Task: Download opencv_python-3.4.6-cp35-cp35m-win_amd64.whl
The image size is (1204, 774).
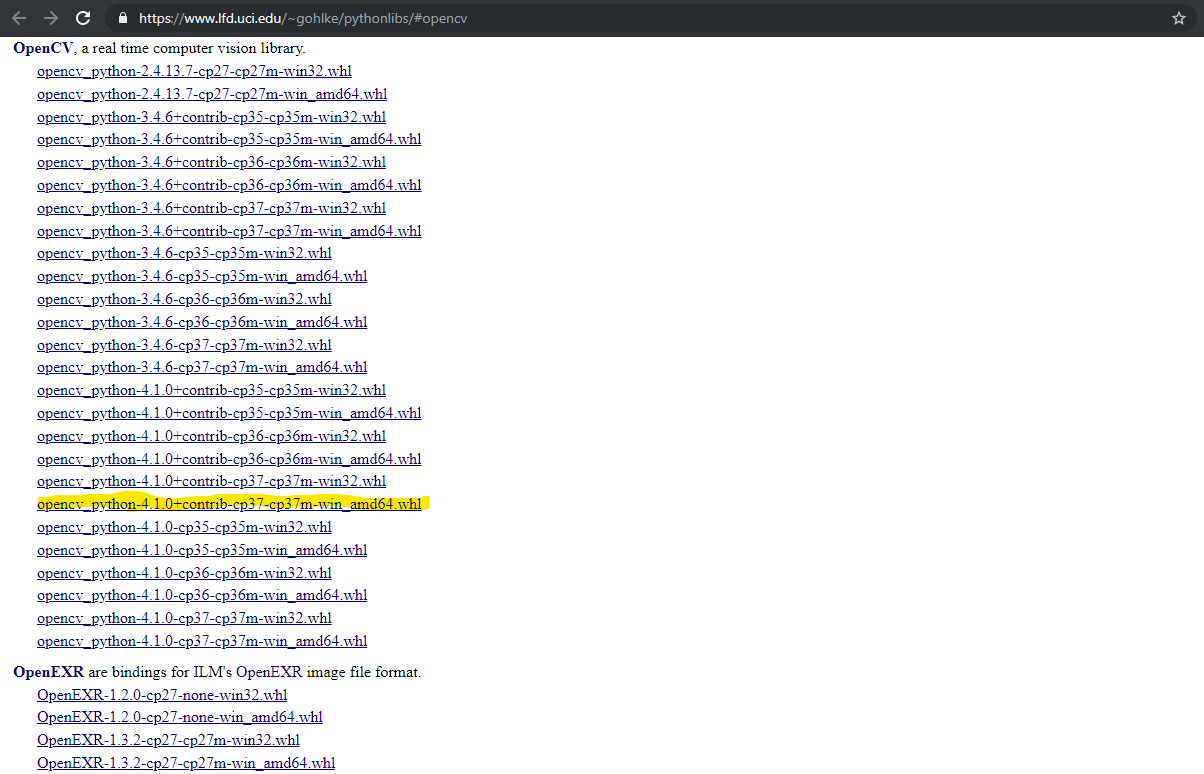Action: [202, 276]
